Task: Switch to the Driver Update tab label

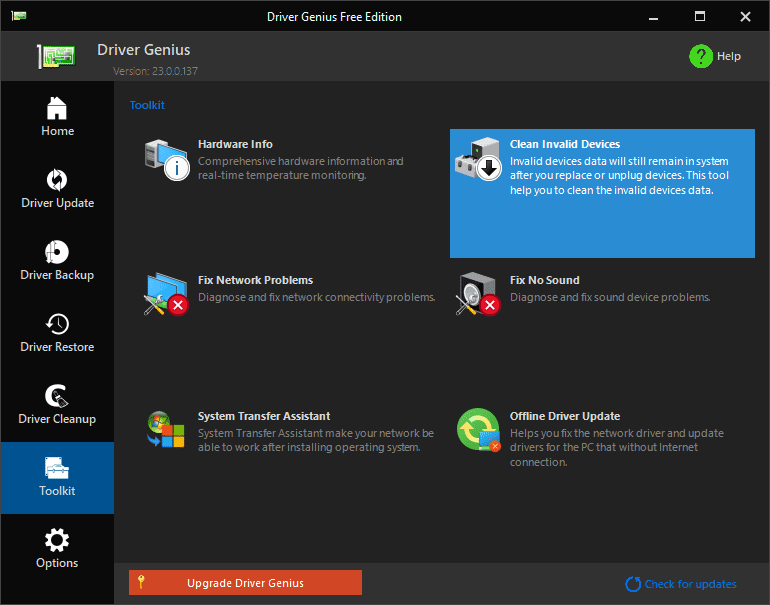Action: tap(57, 203)
